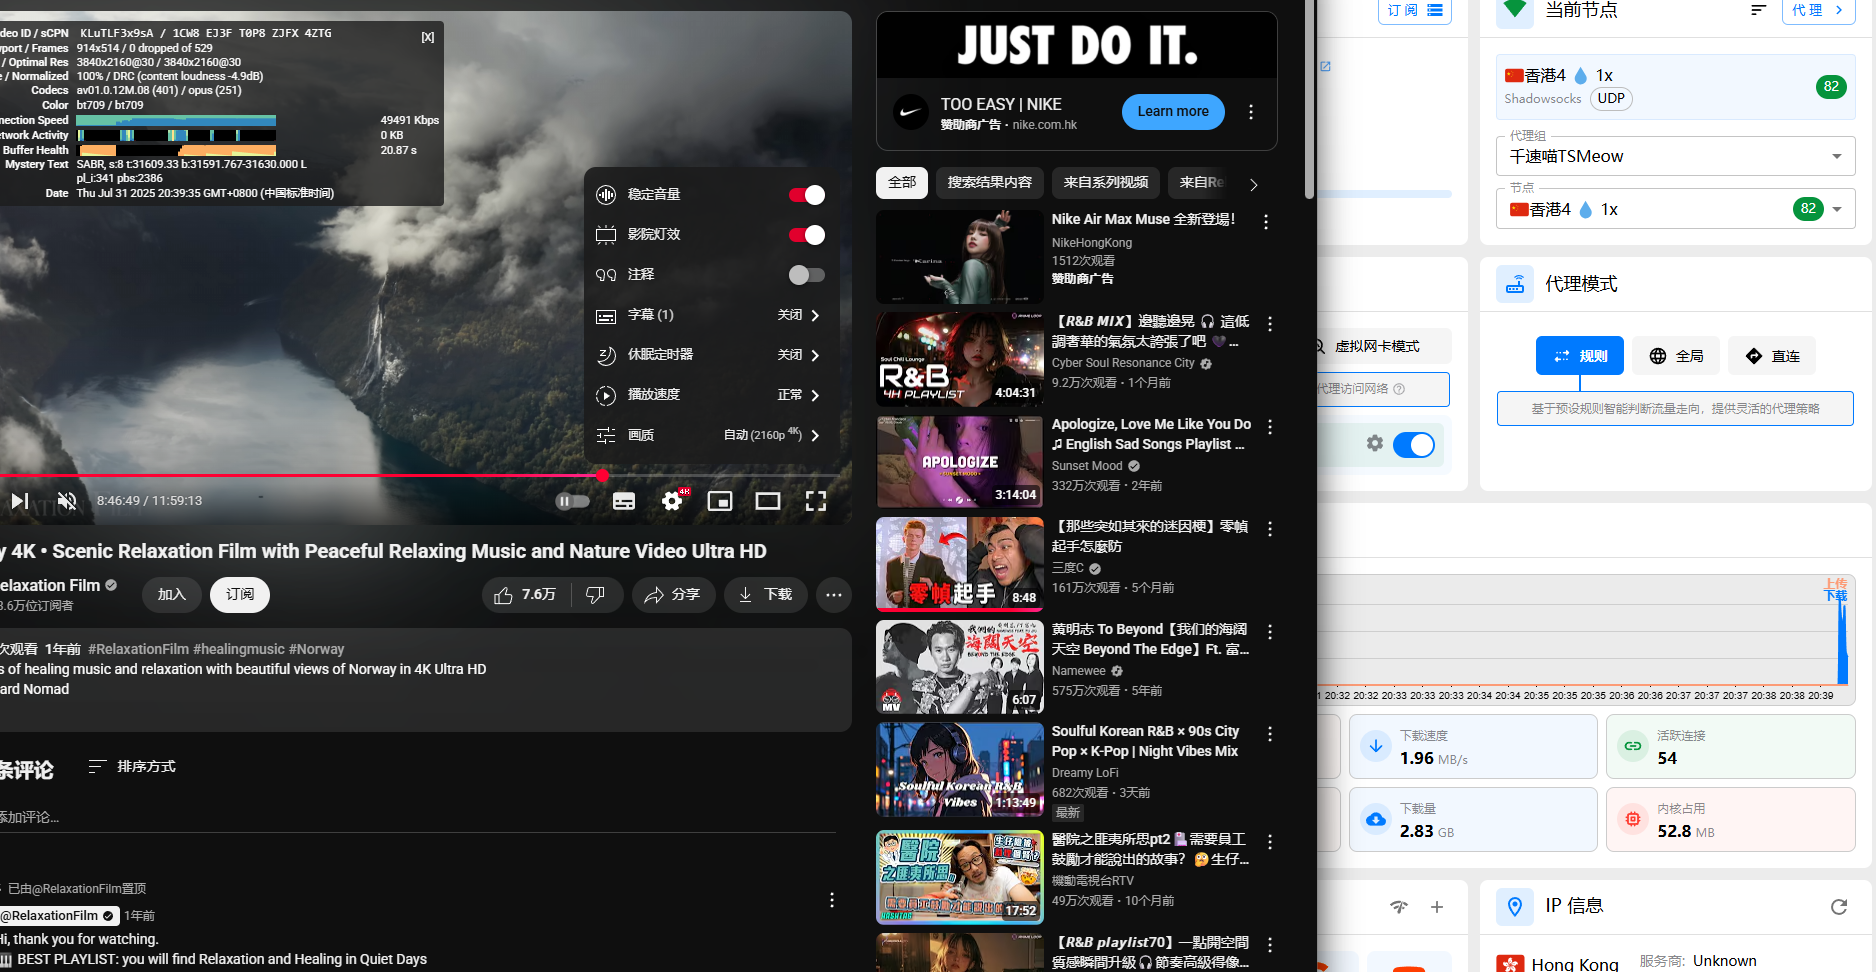Open settings gear beside the blue switch
1876x972 pixels.
point(1375,443)
